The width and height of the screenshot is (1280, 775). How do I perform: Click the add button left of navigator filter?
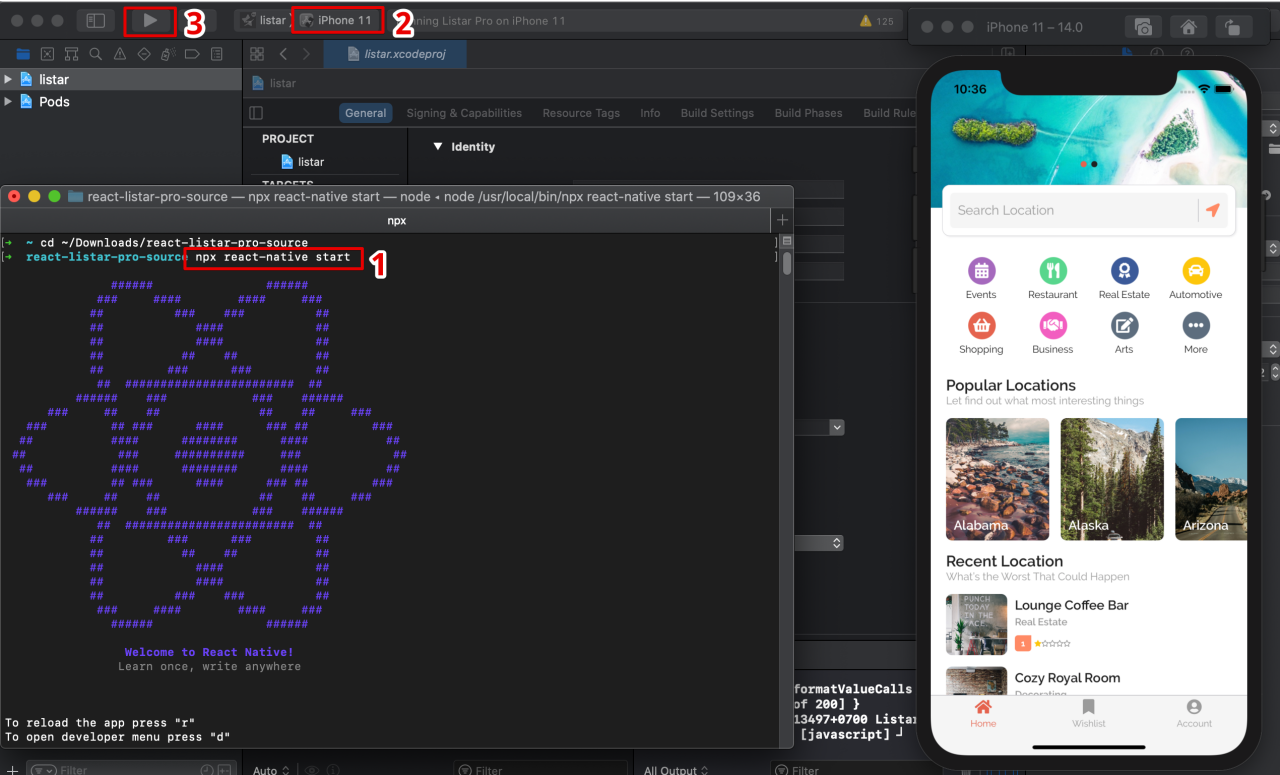click(12, 770)
